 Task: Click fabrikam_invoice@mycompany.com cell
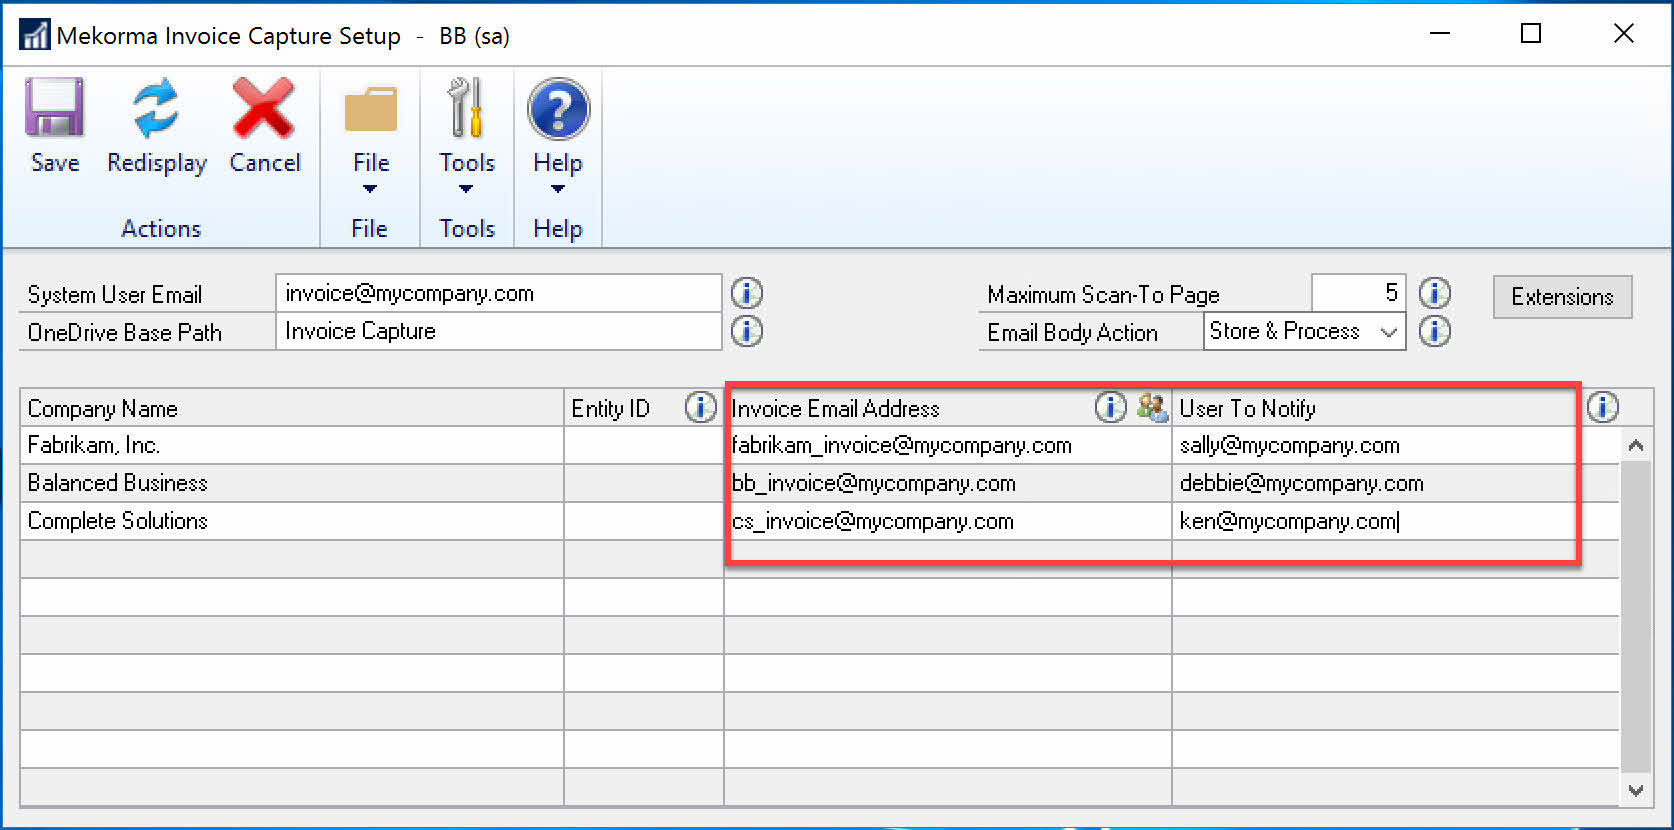[948, 445]
